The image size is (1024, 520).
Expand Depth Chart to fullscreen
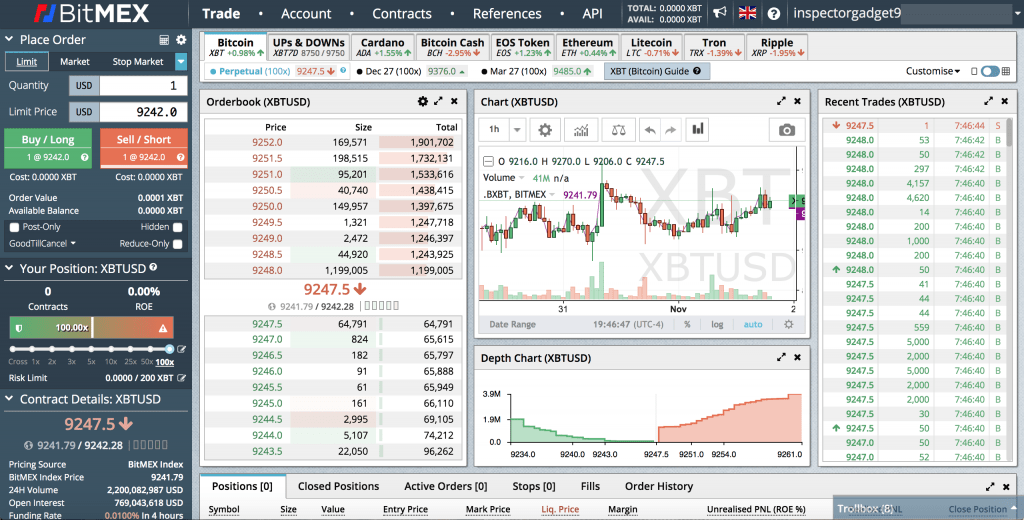781,357
